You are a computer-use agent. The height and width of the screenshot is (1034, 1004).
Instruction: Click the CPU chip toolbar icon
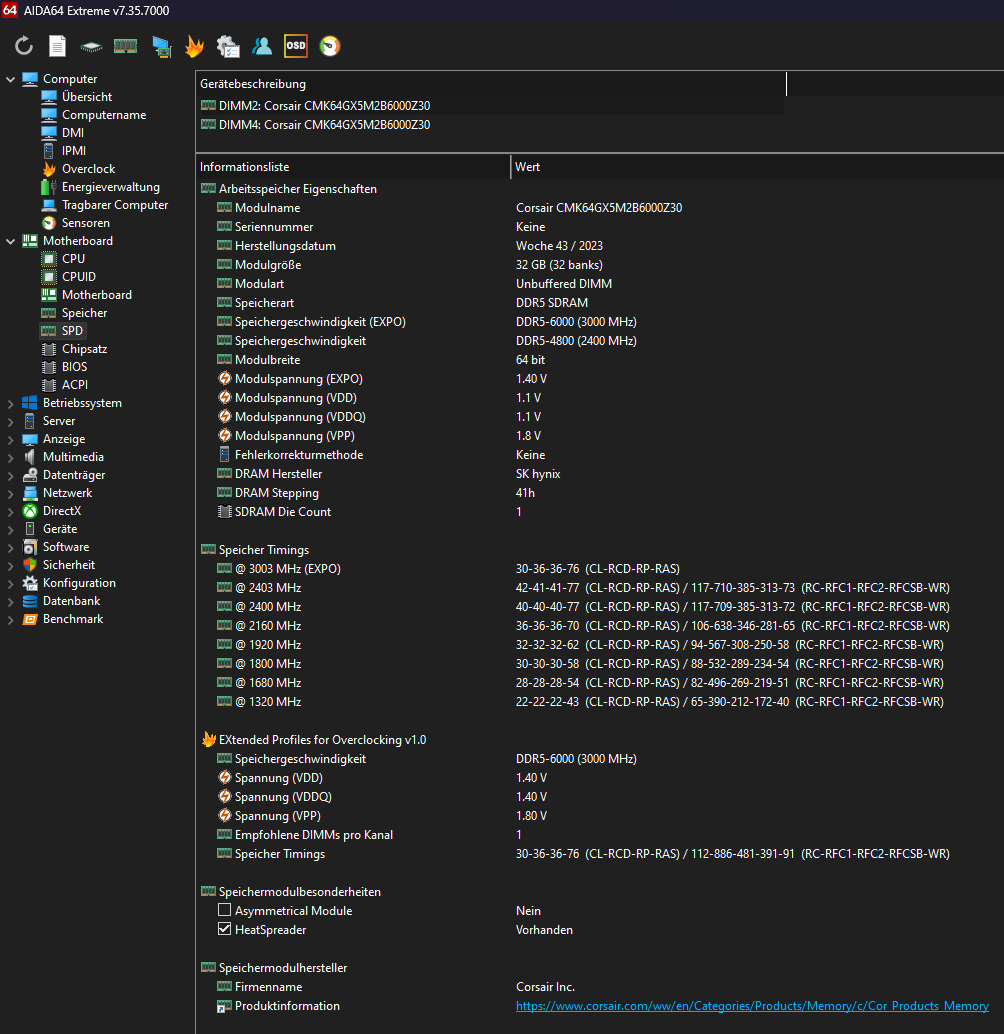[92, 46]
